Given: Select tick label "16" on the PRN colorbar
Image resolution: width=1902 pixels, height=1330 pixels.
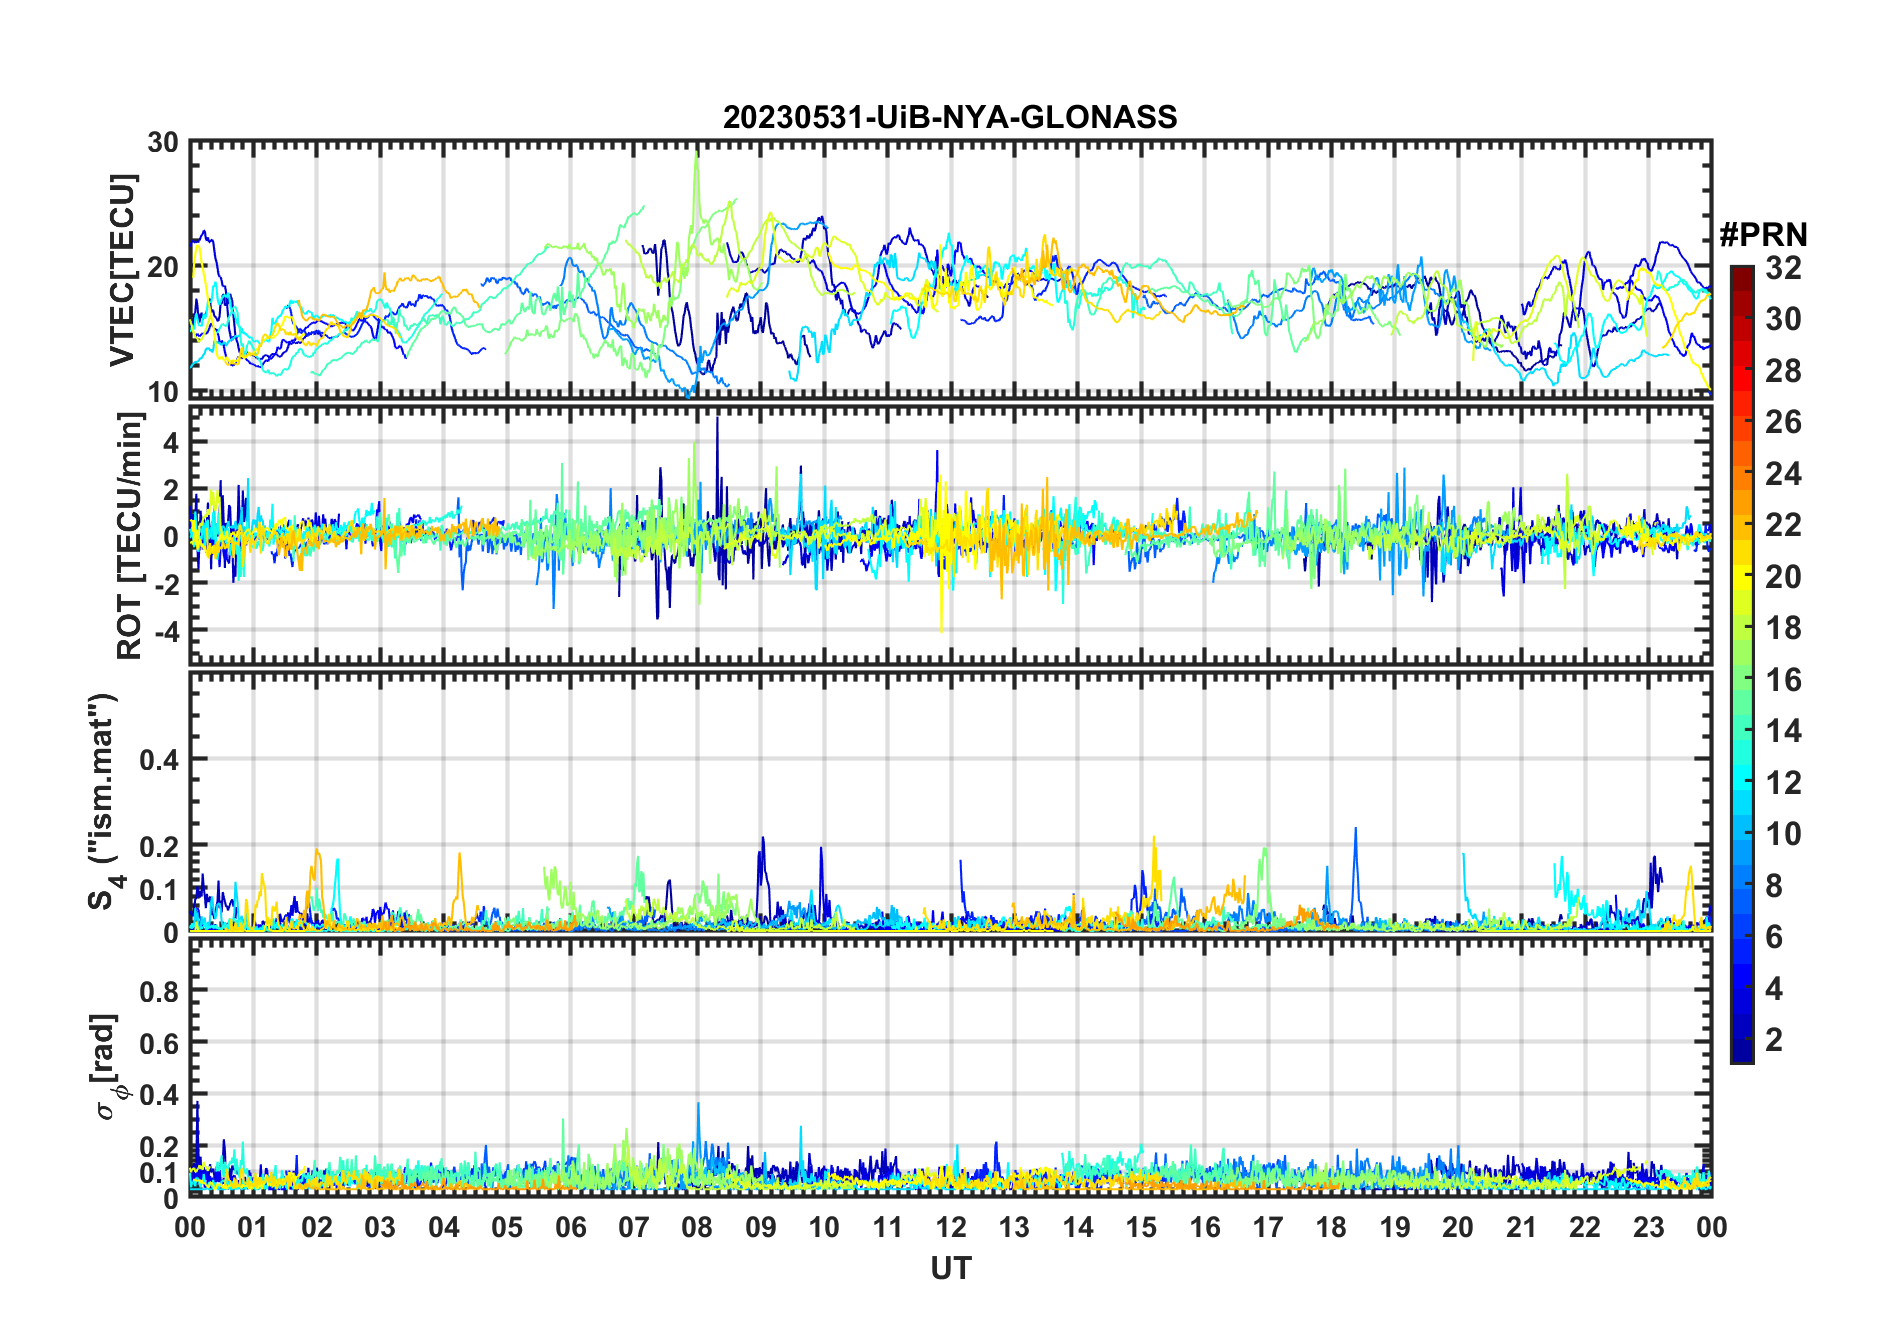Looking at the screenshot, I should pyautogui.click(x=1783, y=680).
